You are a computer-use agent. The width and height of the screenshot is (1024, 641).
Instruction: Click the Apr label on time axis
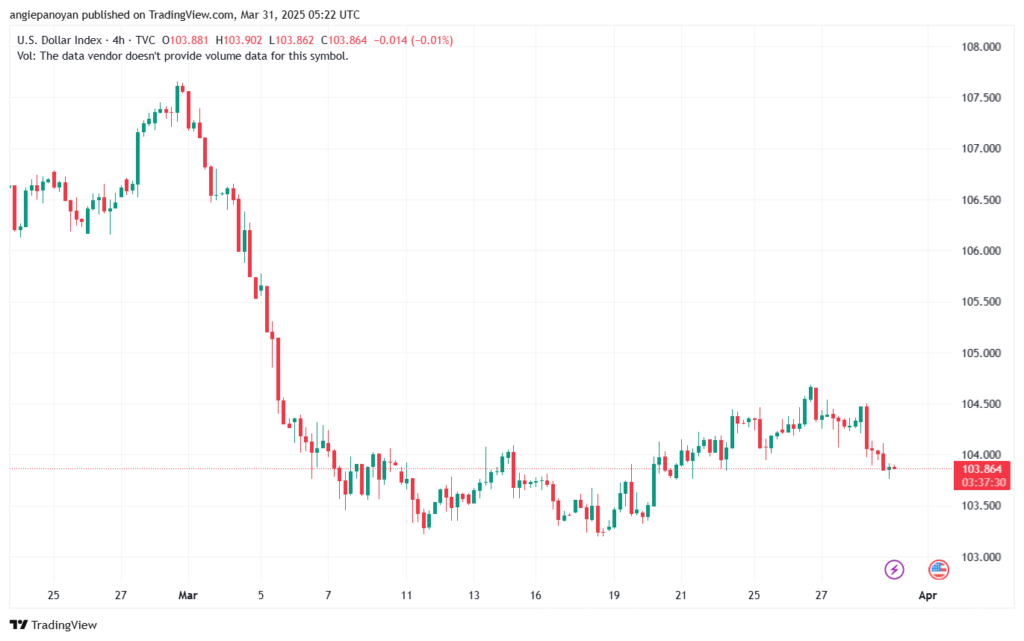click(928, 595)
